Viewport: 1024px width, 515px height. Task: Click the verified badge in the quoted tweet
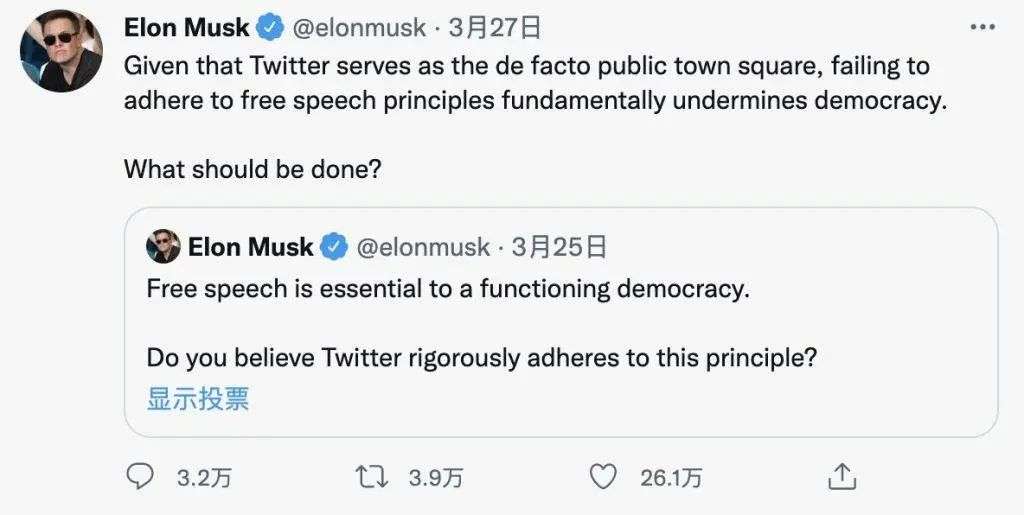click(333, 246)
